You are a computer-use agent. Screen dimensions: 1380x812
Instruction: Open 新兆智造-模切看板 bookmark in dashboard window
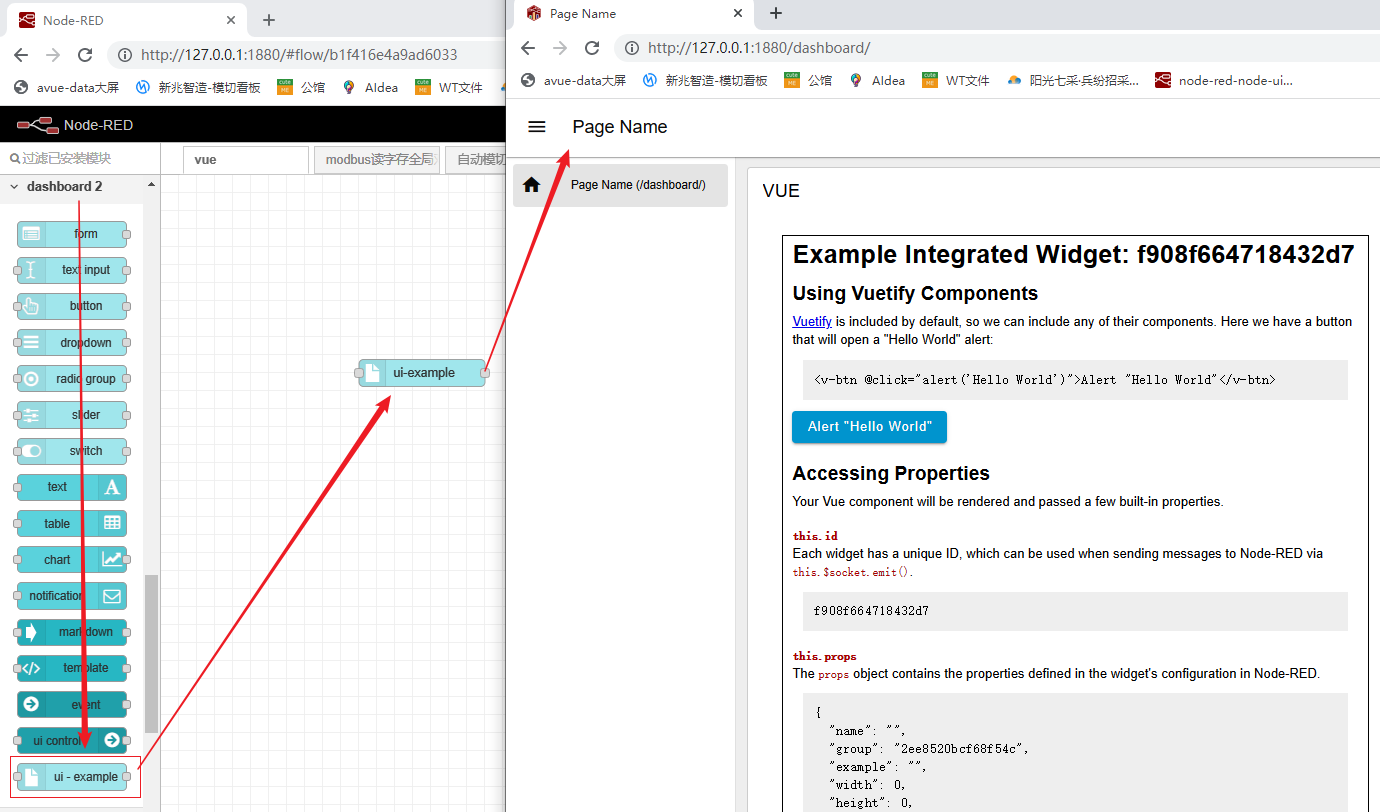[x=705, y=81]
